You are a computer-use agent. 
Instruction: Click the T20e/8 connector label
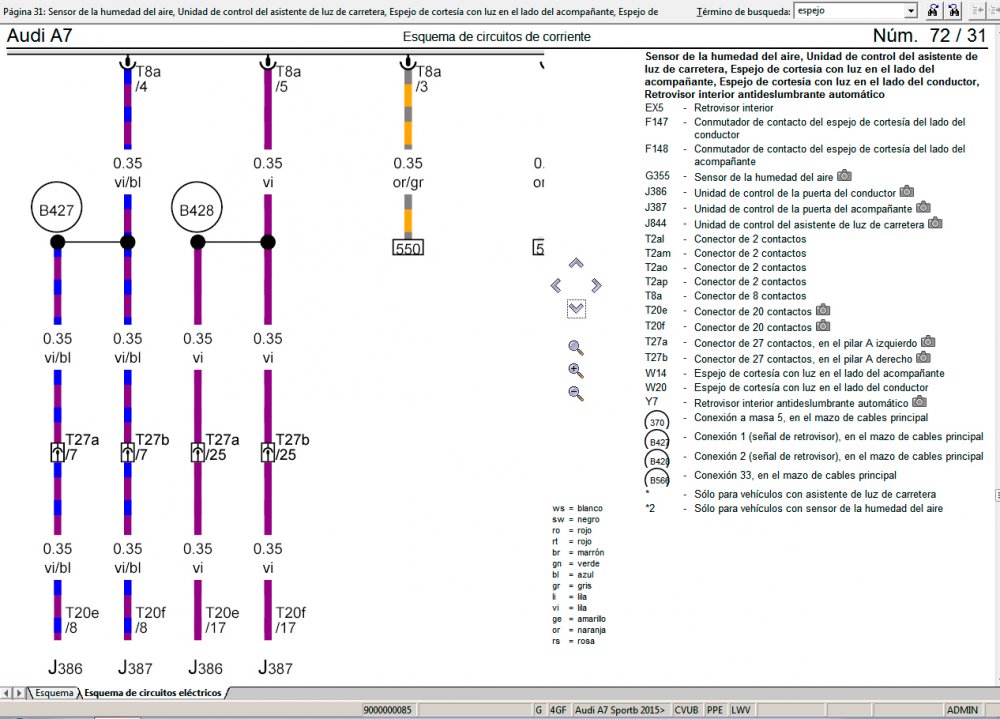[x=82, y=620]
